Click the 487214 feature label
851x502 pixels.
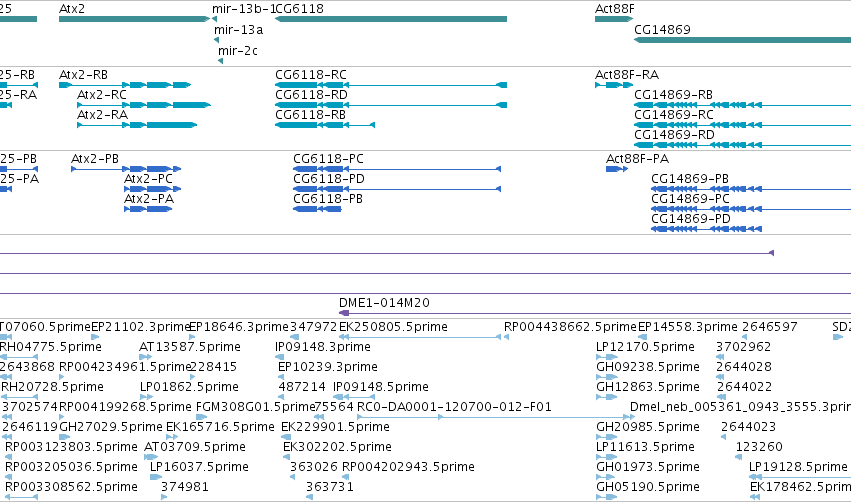coord(302,387)
